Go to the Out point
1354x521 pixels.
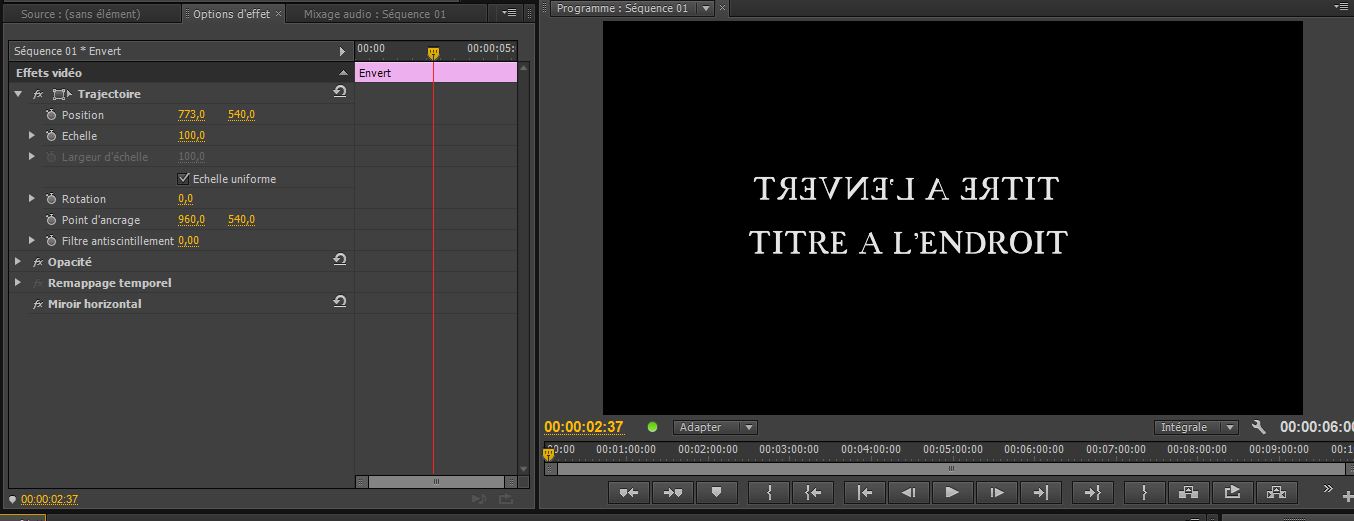1093,492
